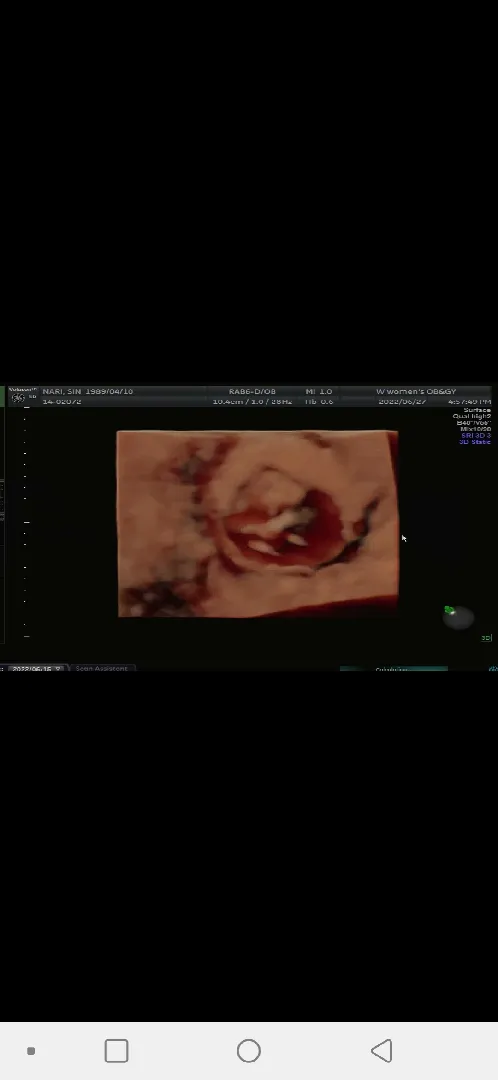Open recent apps with square button

(116, 1050)
